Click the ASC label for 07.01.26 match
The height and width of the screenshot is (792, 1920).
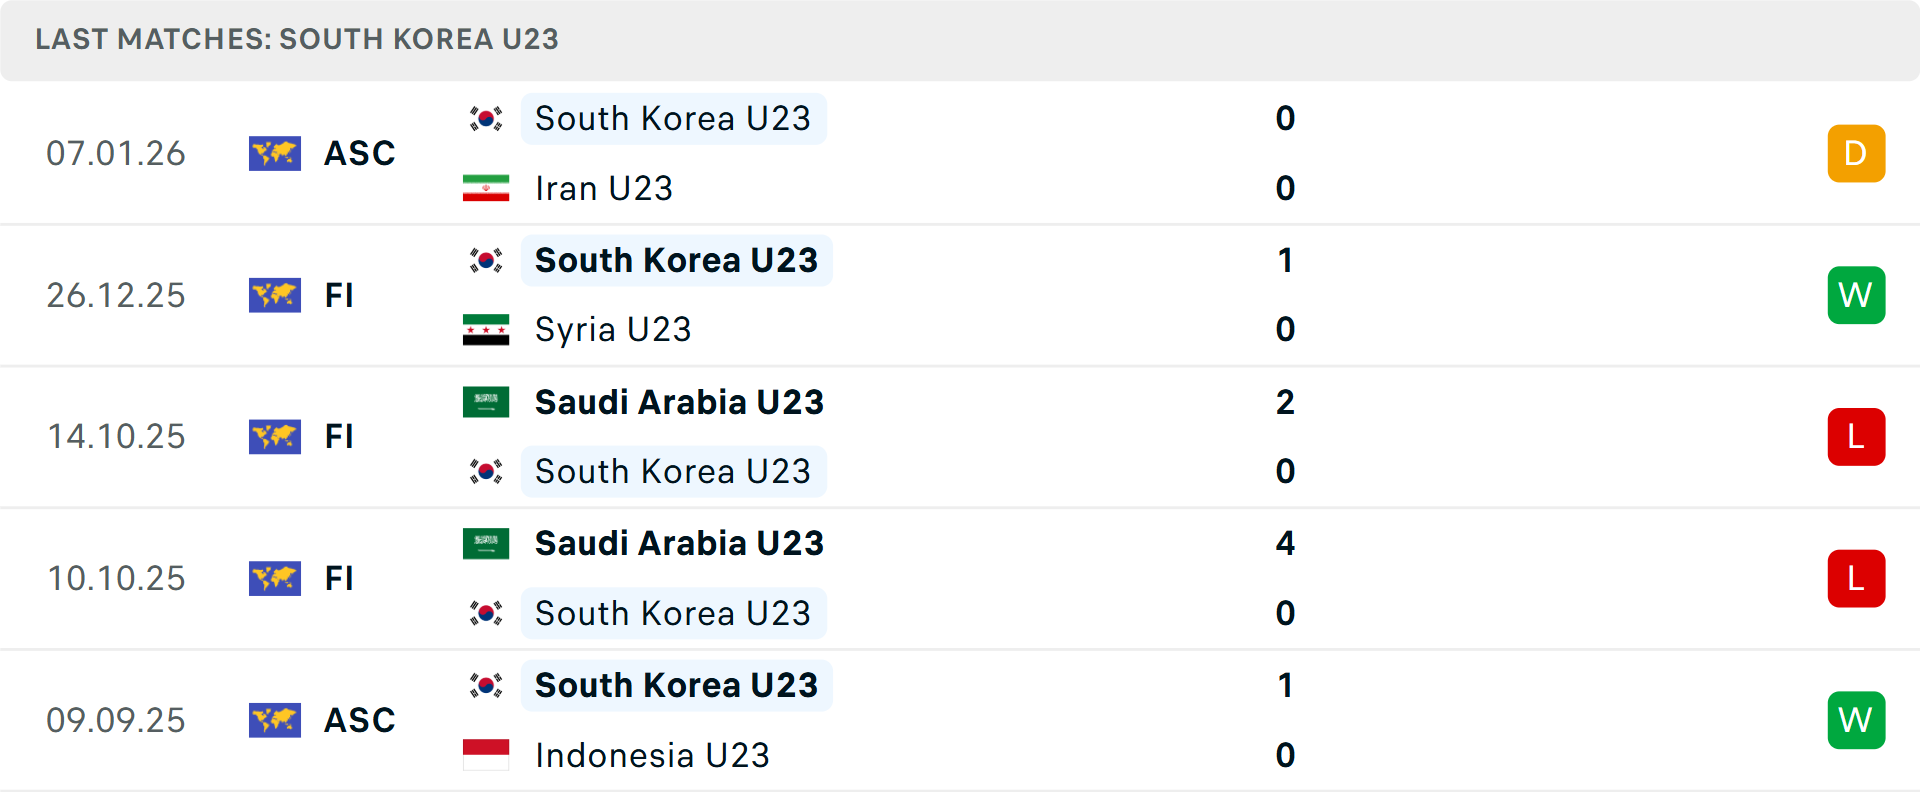(359, 153)
